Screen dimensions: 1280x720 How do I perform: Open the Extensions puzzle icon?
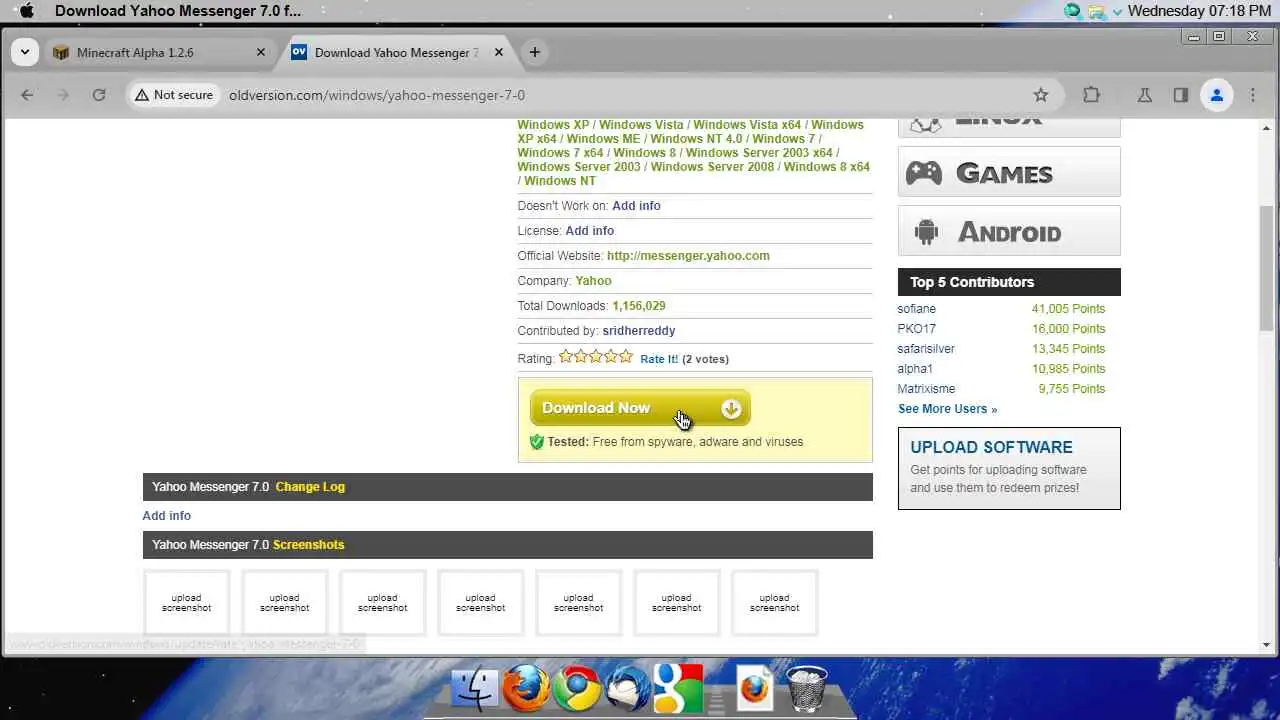click(x=1091, y=95)
